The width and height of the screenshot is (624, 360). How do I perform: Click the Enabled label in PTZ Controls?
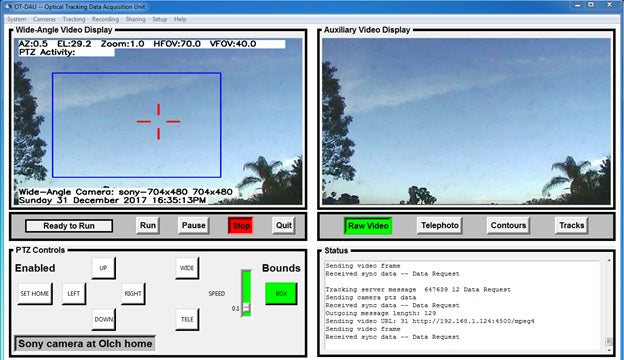point(35,268)
